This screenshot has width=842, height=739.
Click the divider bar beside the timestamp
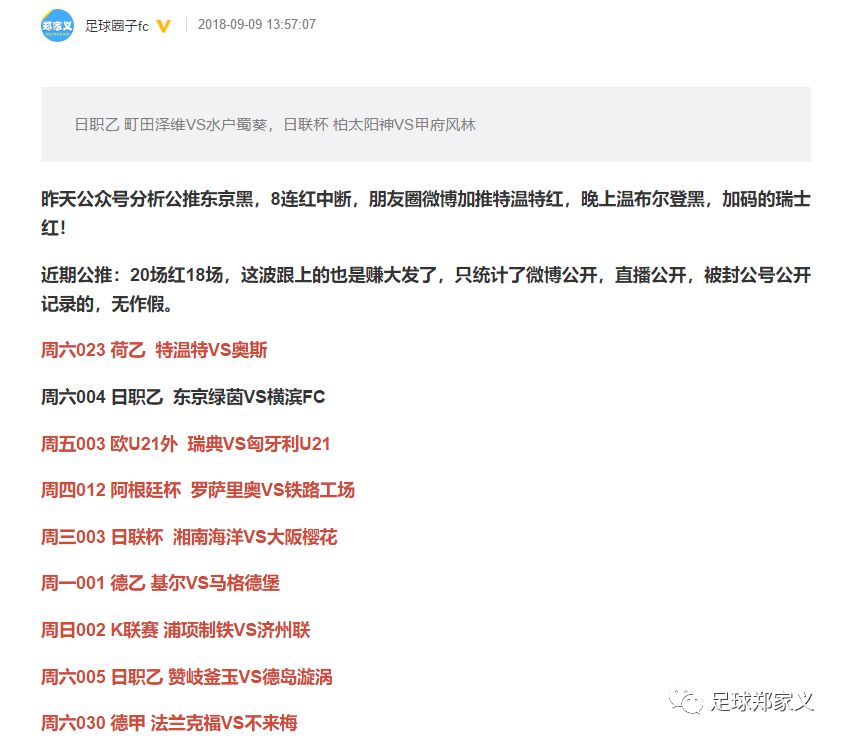click(185, 24)
